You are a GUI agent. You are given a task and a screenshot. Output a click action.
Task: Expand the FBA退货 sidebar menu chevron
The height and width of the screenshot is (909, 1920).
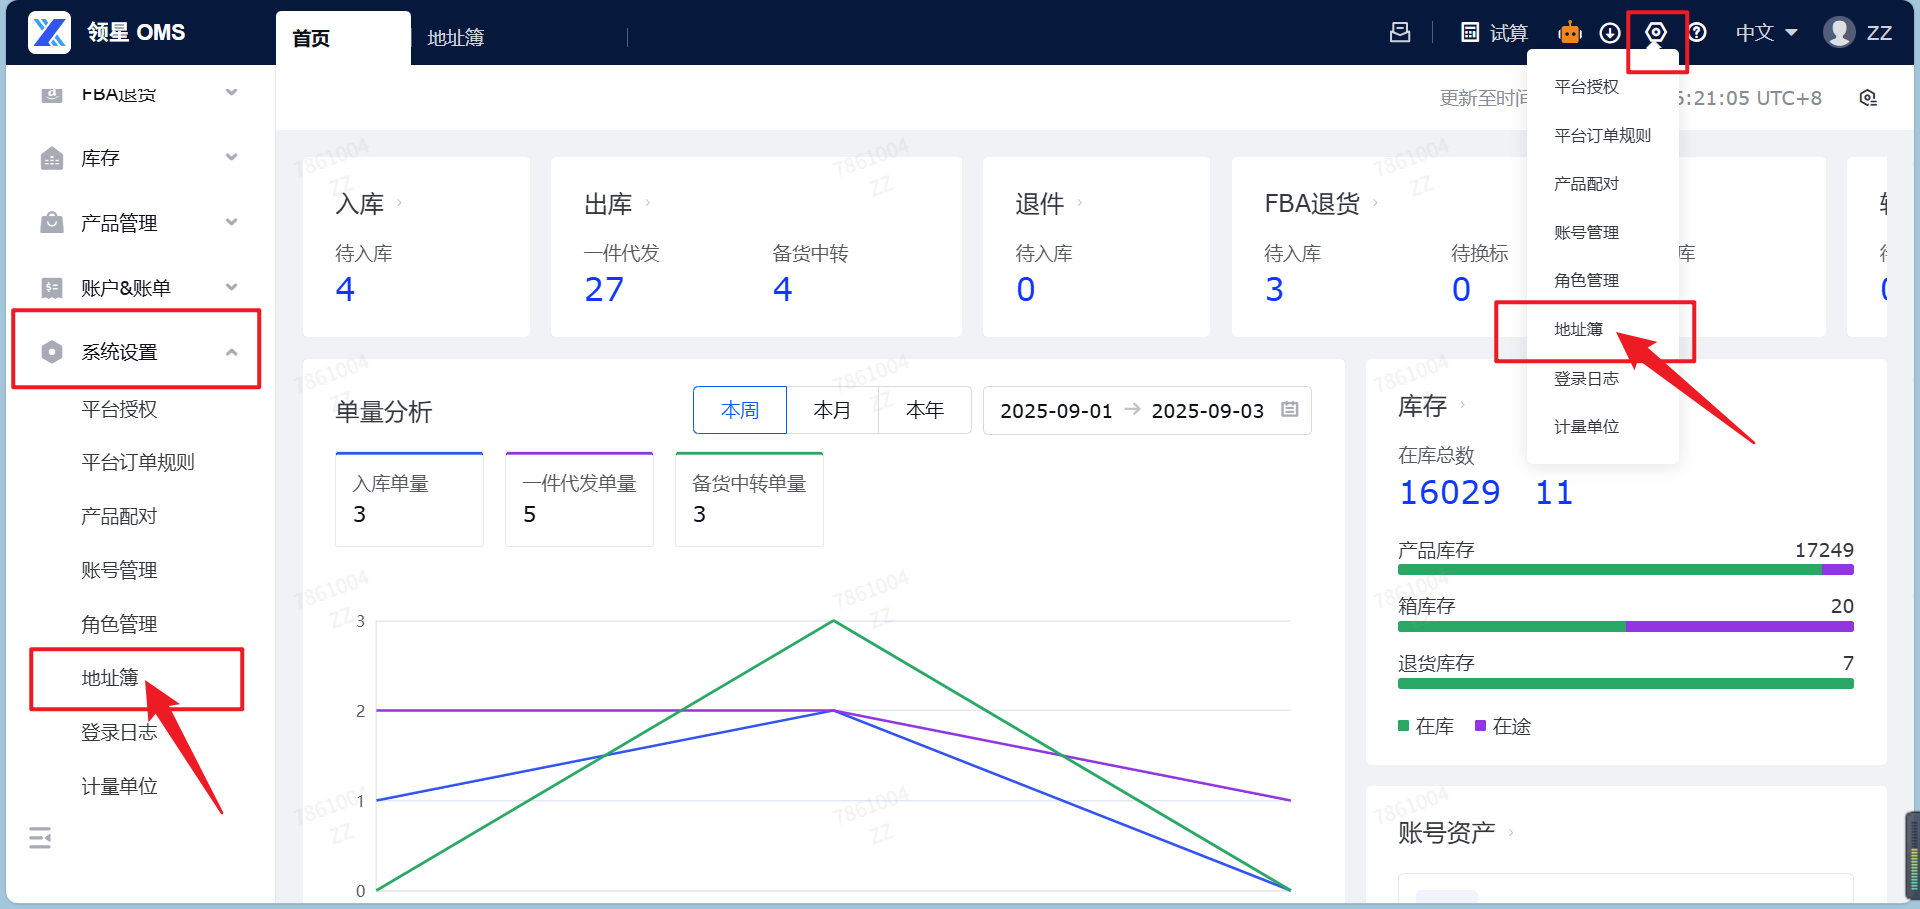pos(232,93)
